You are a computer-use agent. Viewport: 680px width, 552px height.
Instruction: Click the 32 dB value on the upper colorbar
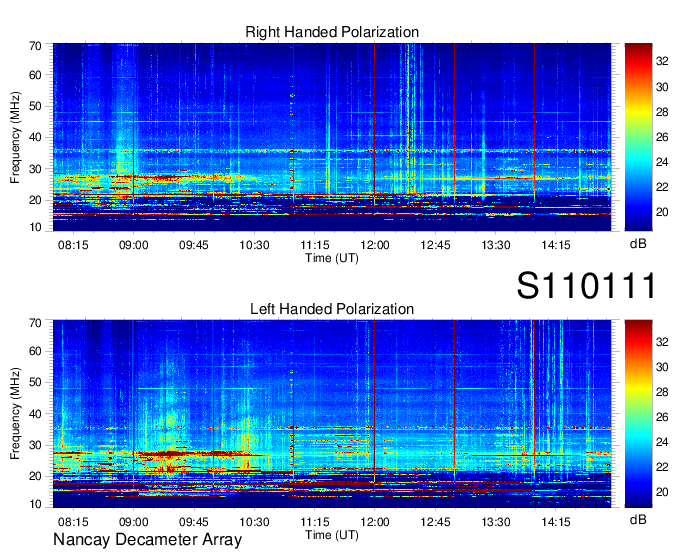pos(662,62)
